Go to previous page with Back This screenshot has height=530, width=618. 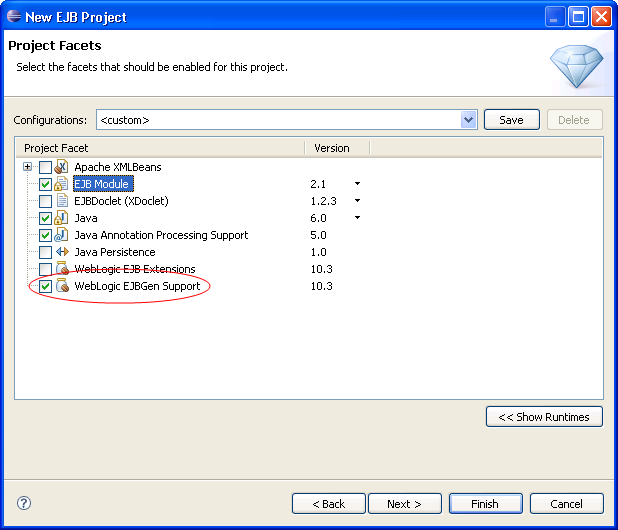329,504
